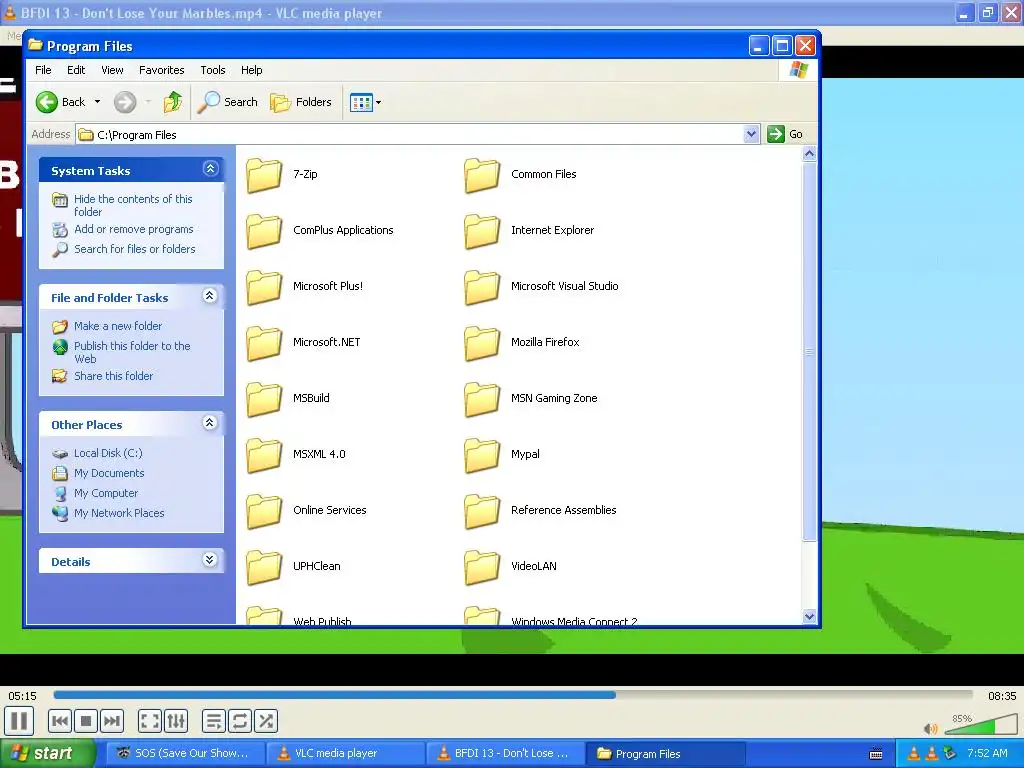Viewport: 1024px width, 768px height.
Task: Toggle the Folders pane button
Action: (301, 102)
